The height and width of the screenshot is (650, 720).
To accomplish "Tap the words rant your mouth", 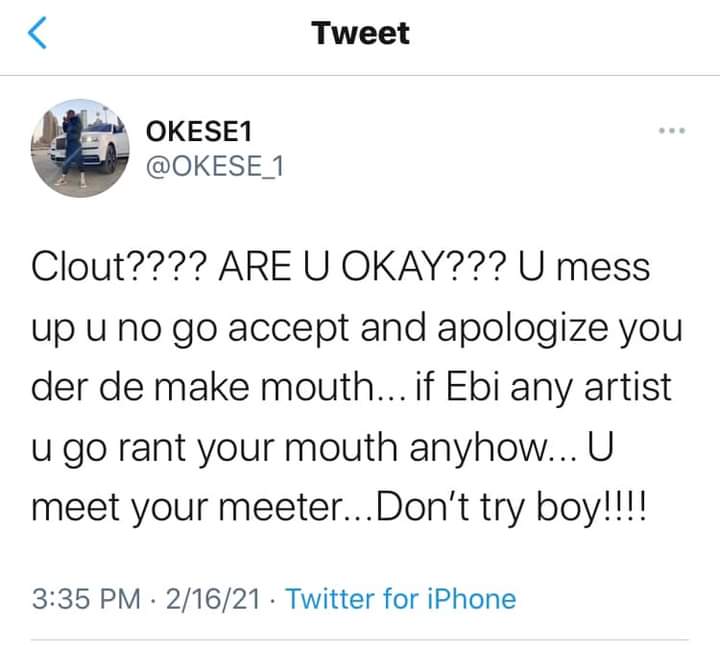I will (258, 448).
